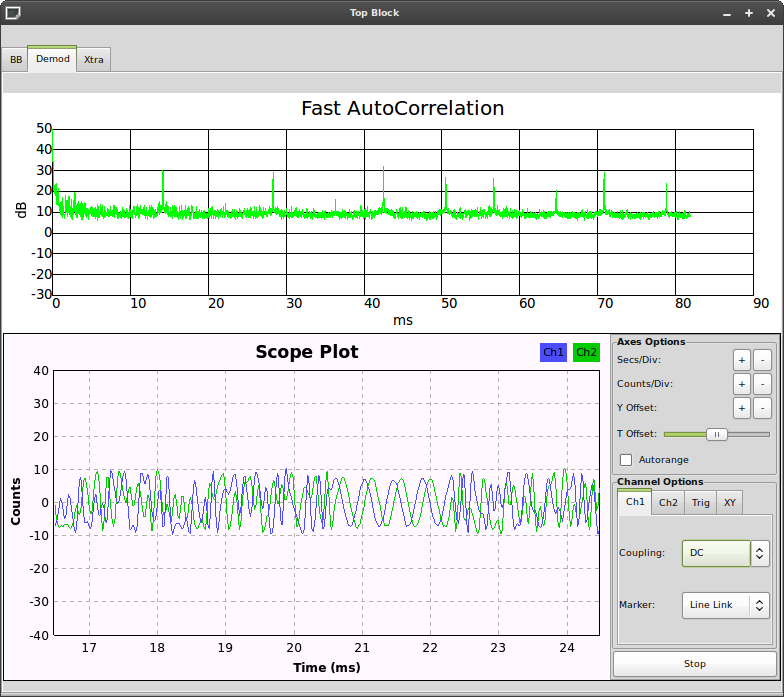The image size is (784, 697).
Task: Decrease Counts/Div with minus button
Action: tap(761, 384)
